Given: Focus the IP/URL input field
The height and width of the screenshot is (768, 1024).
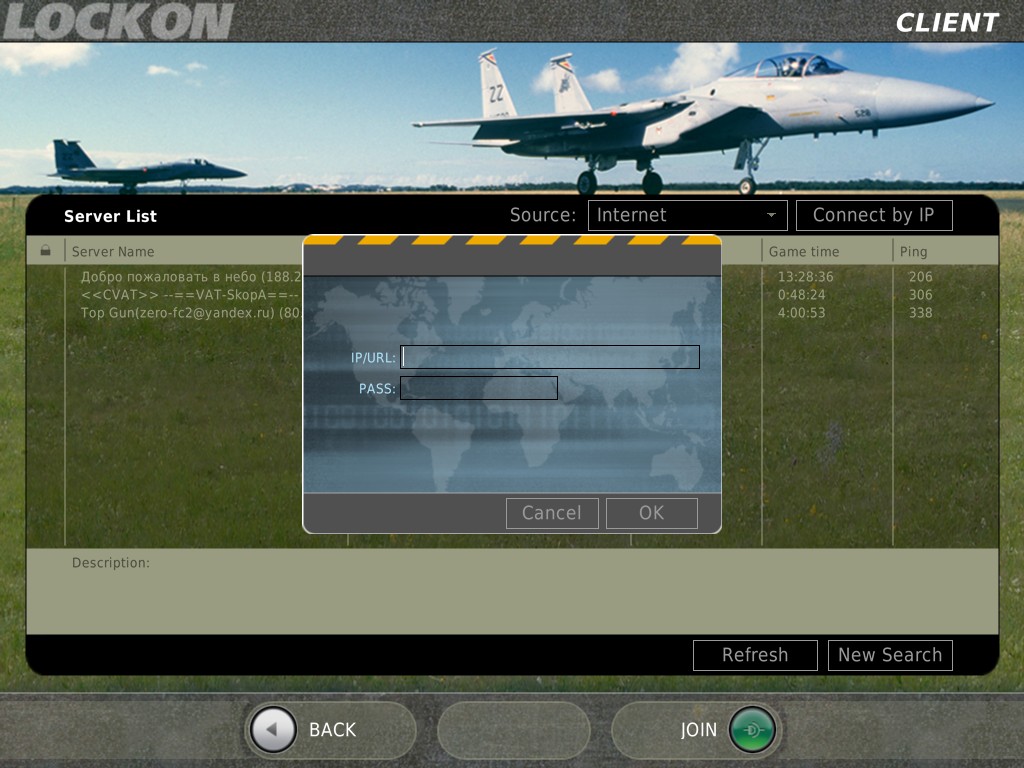Looking at the screenshot, I should (550, 357).
